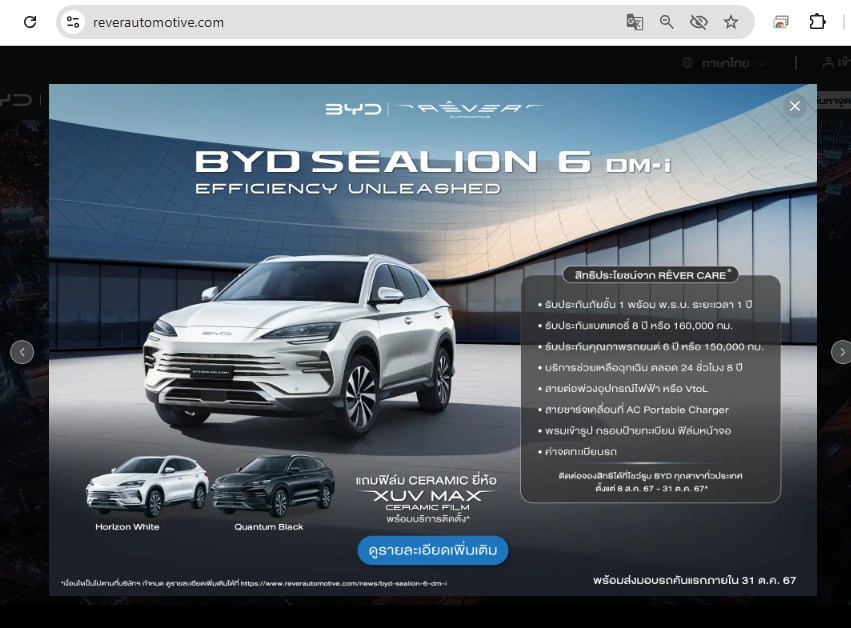Open the media control toolbar icon
This screenshot has height=628, width=851.
point(780,22)
